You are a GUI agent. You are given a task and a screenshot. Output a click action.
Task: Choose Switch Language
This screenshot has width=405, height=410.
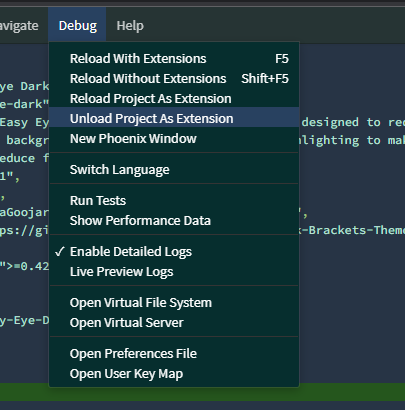click(x=174, y=170)
